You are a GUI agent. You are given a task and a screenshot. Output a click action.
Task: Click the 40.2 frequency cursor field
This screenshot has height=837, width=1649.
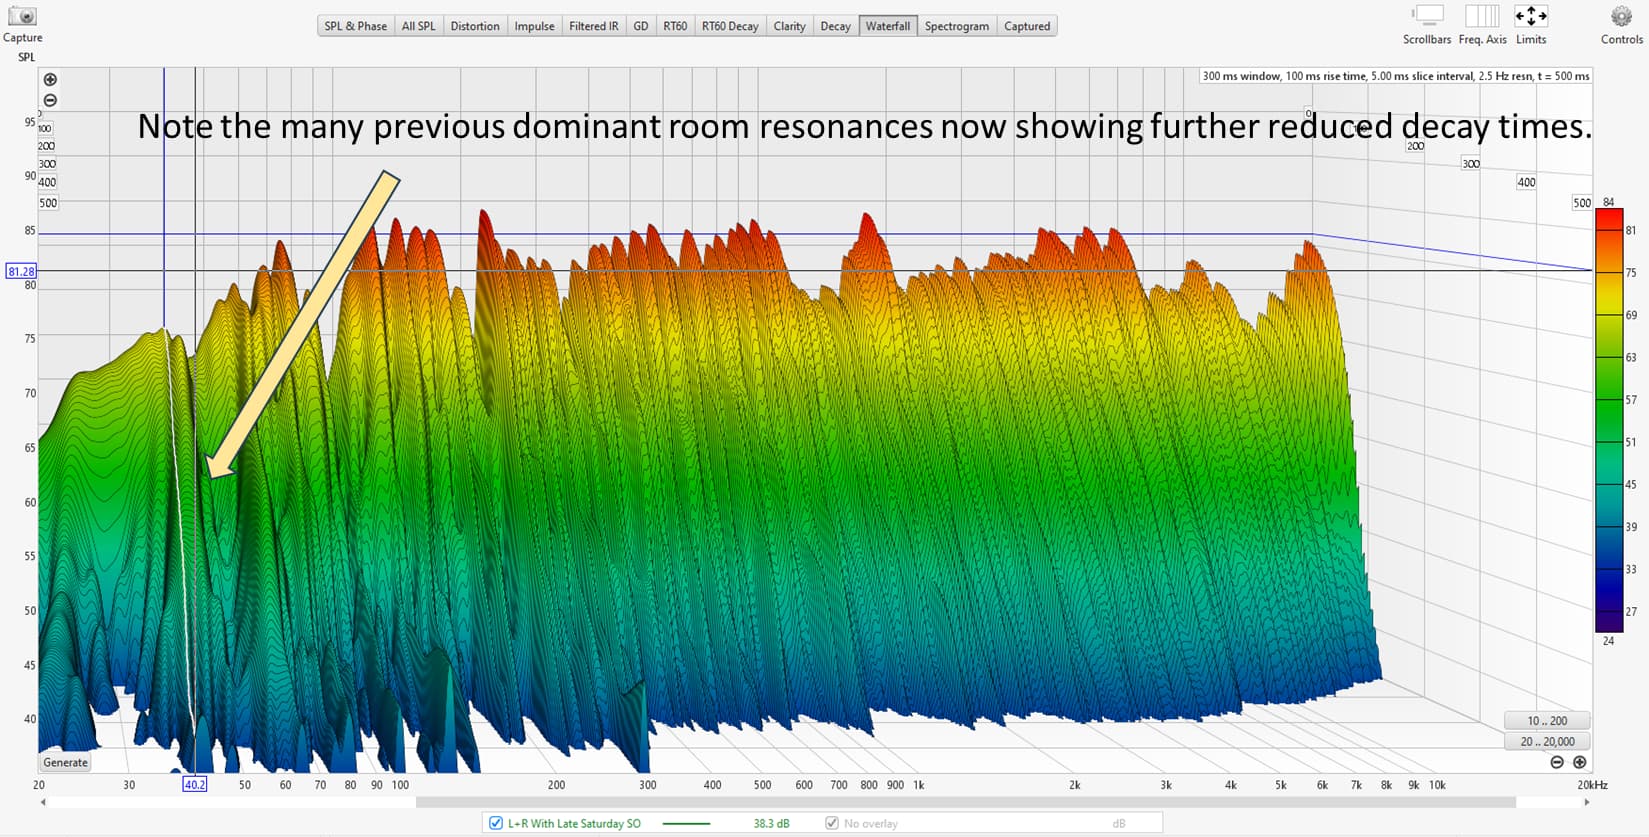click(194, 785)
